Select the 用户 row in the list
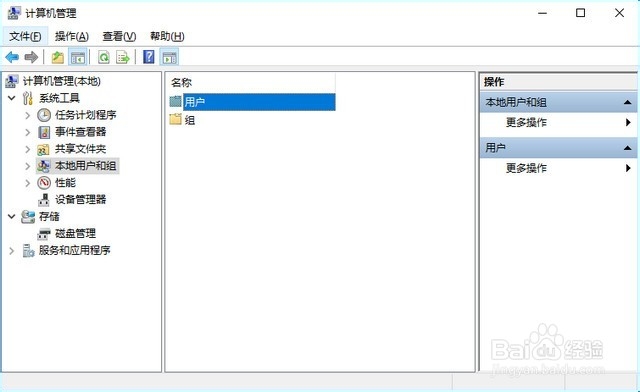 (x=252, y=102)
